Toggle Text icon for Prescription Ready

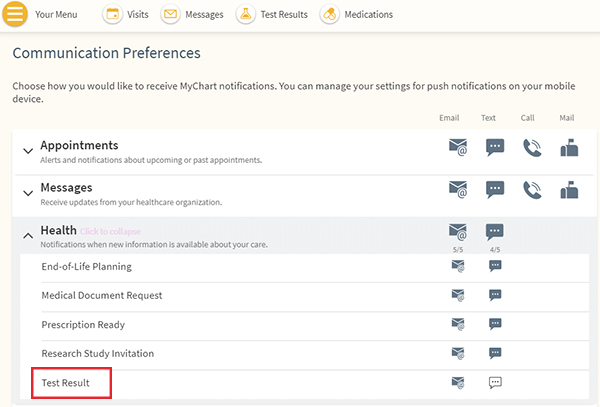point(495,324)
